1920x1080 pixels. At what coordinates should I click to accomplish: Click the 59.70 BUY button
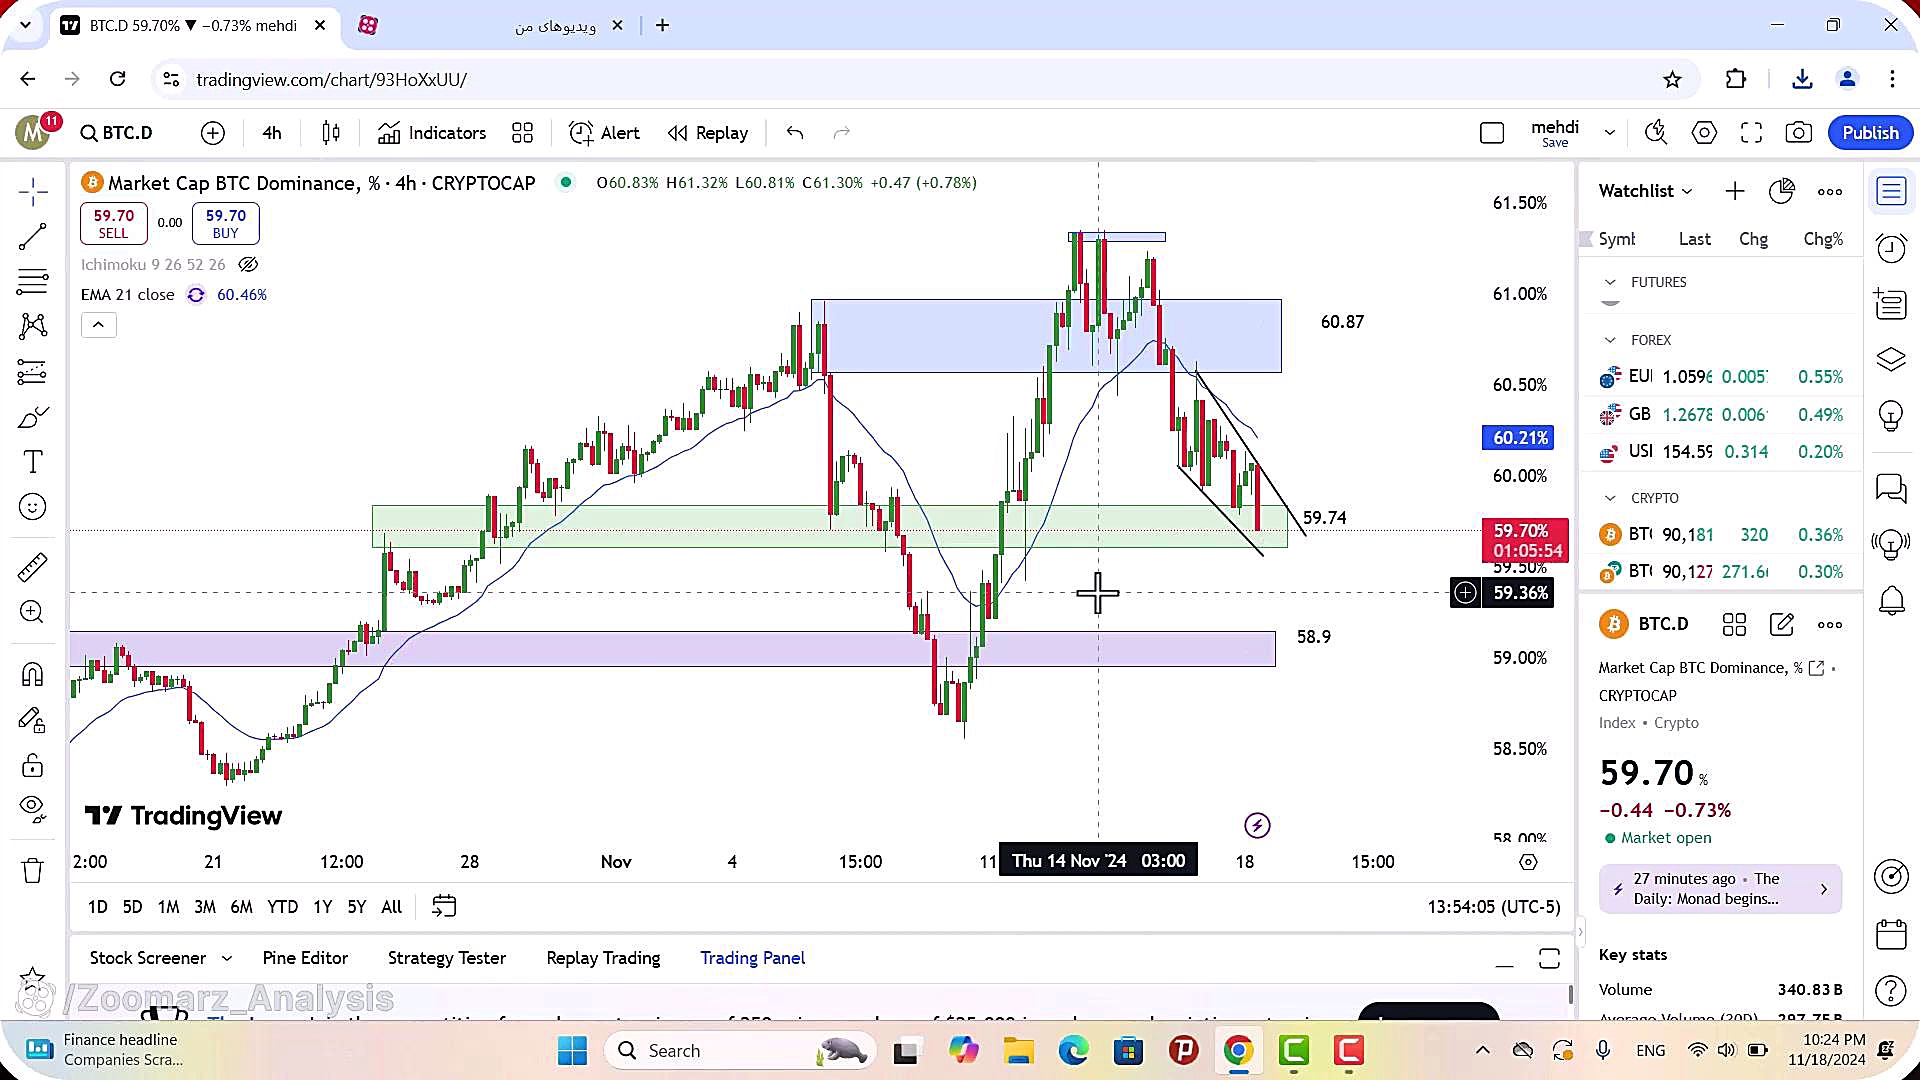tap(226, 223)
